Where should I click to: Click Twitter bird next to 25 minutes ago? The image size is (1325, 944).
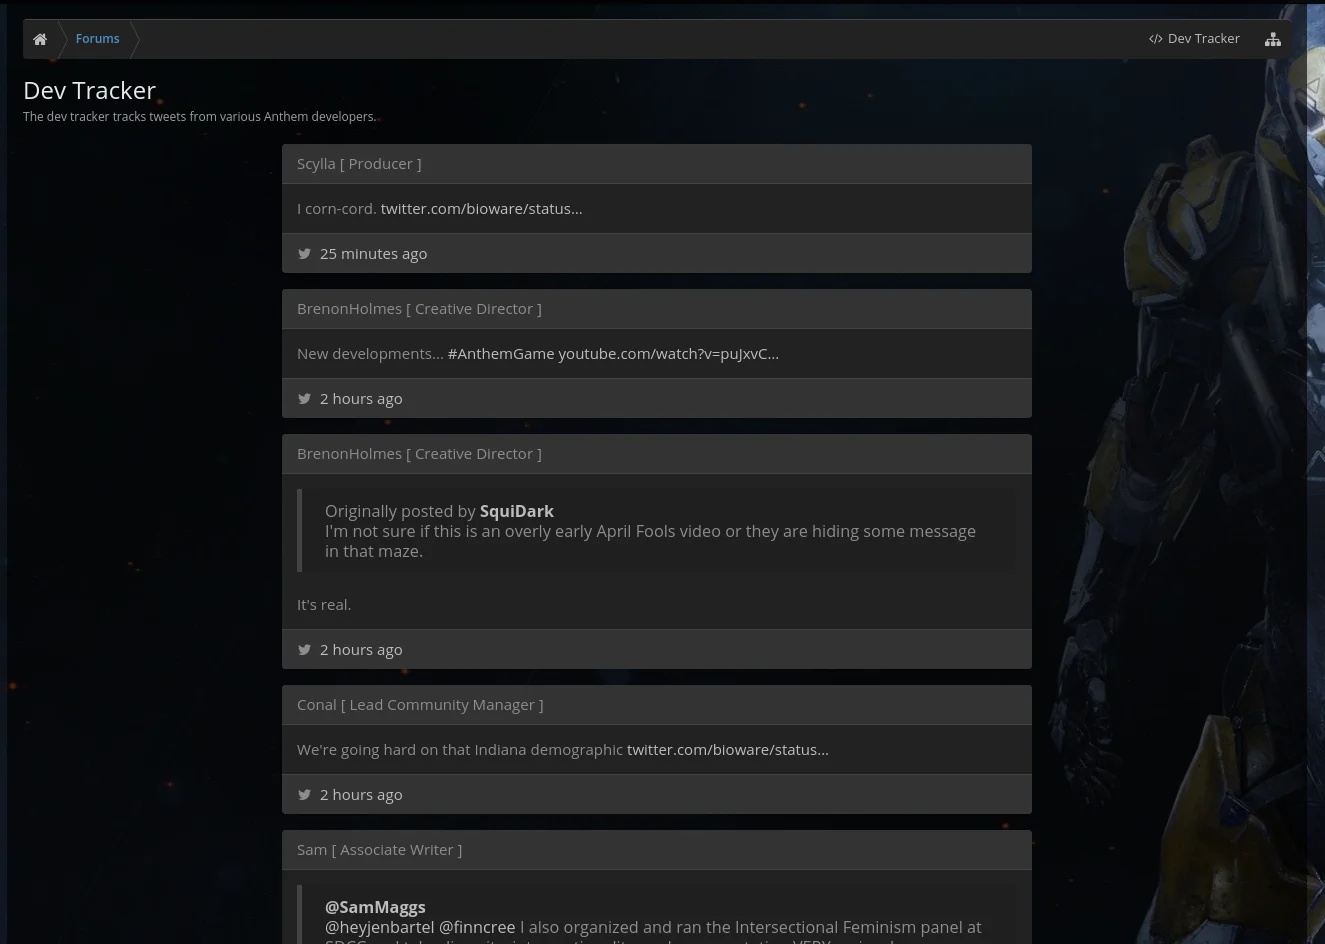305,254
